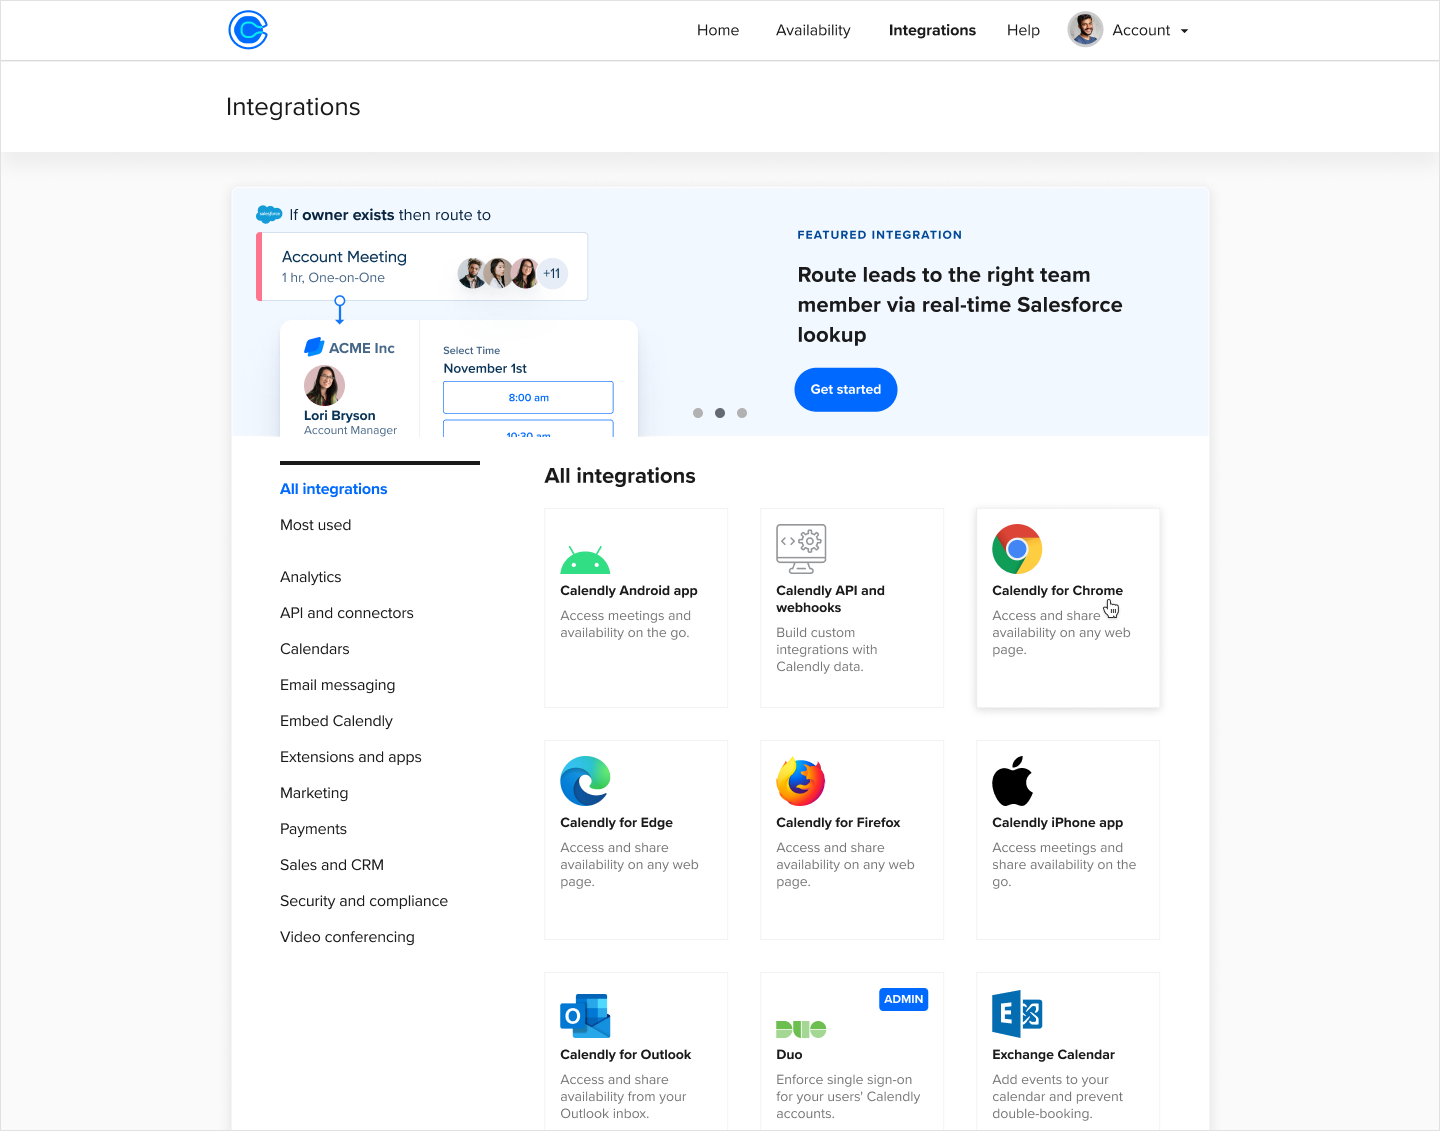Click the +11 attendees badge
The height and width of the screenshot is (1131, 1440).
[552, 273]
